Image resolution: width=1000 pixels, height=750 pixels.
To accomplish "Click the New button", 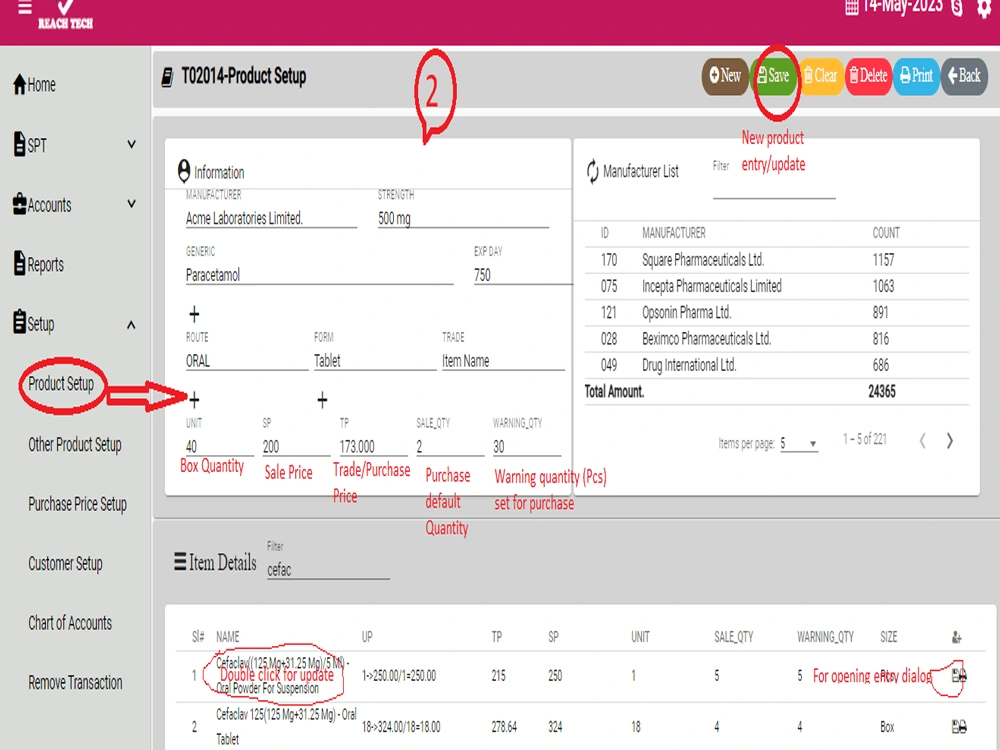I will [725, 76].
